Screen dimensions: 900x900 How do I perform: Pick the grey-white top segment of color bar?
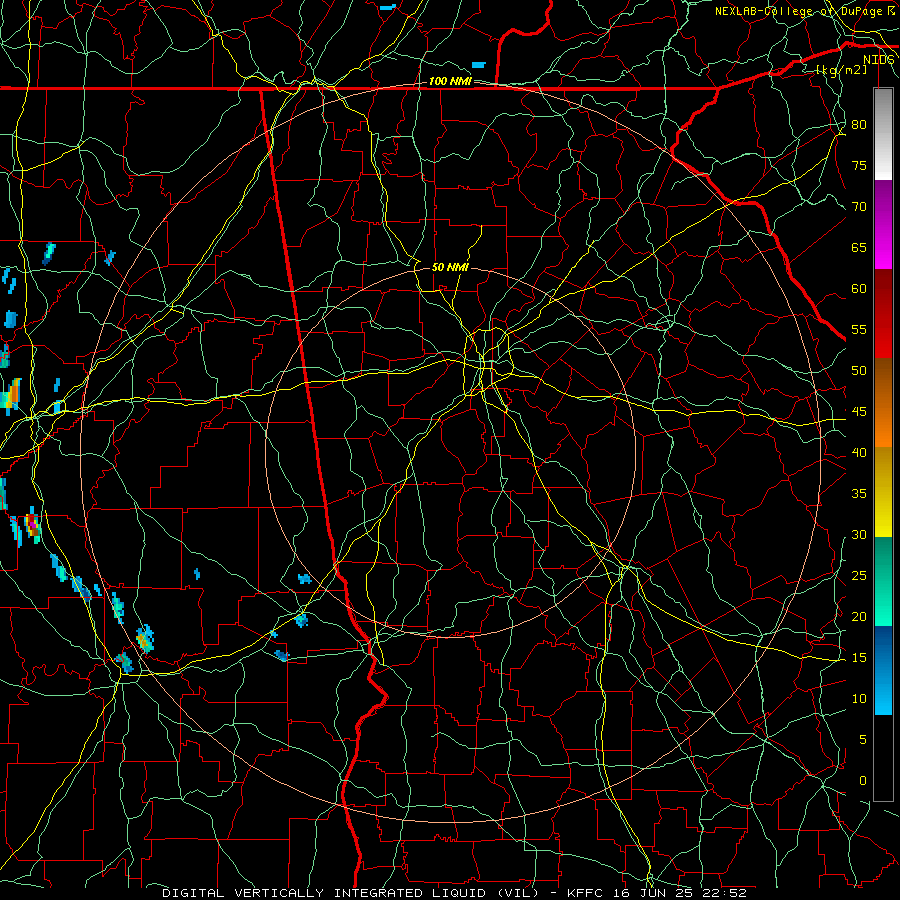pos(883,134)
